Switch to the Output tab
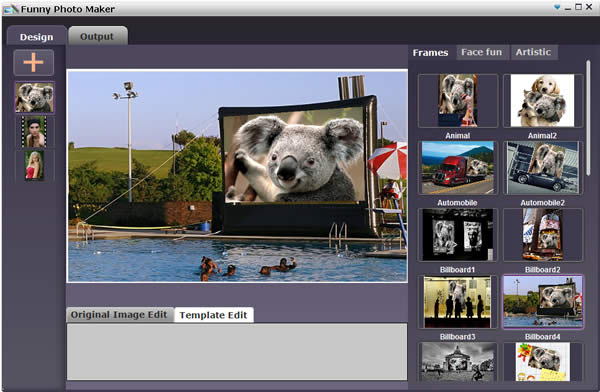Image resolution: width=600 pixels, height=392 pixels. click(x=97, y=36)
